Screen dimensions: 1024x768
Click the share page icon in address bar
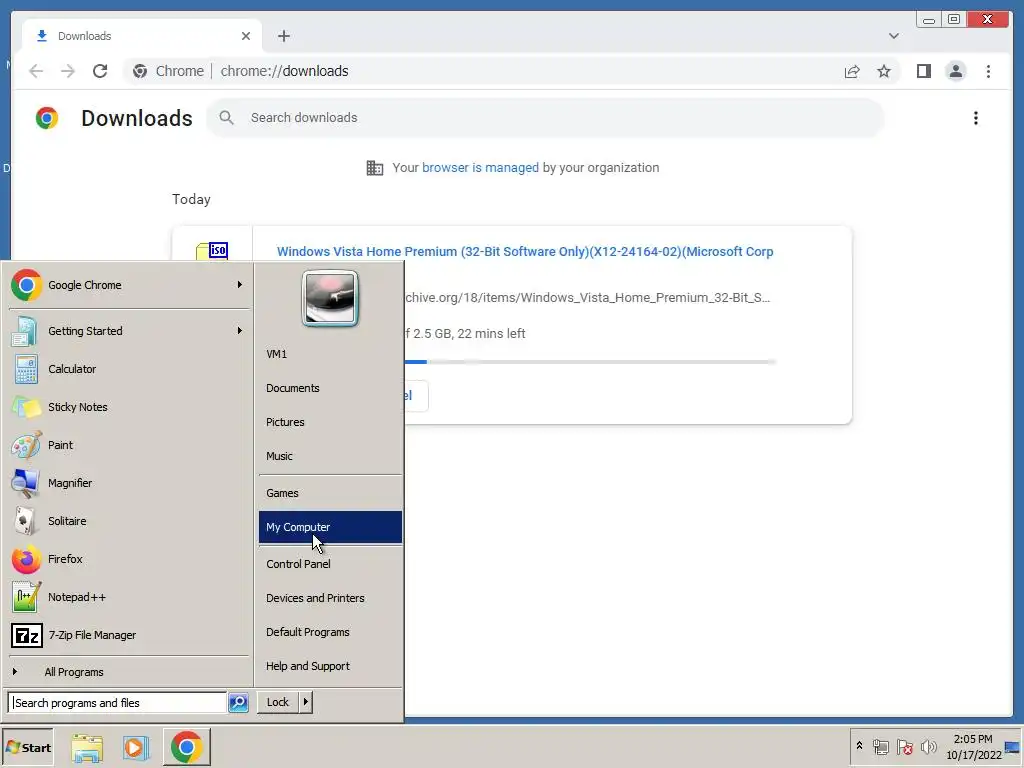click(x=852, y=71)
